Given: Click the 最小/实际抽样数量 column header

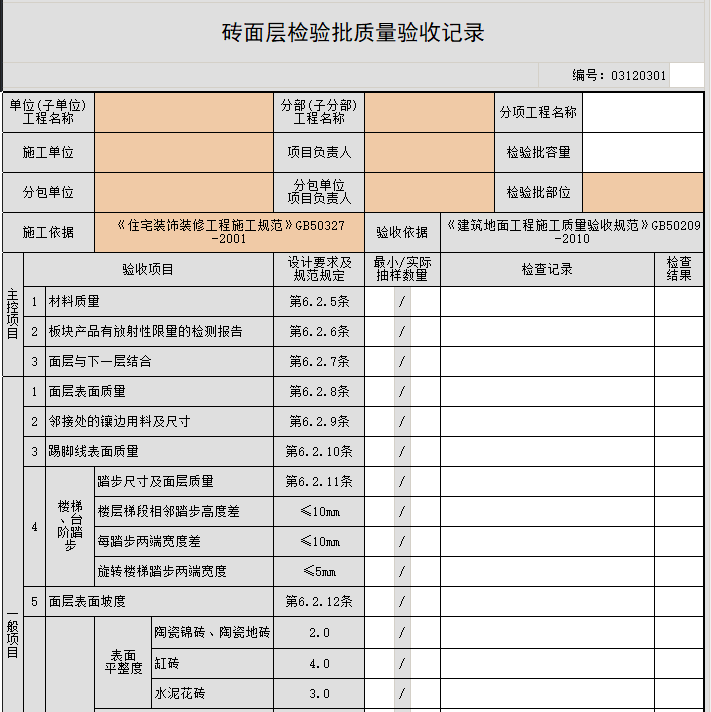Looking at the screenshot, I should (x=402, y=270).
